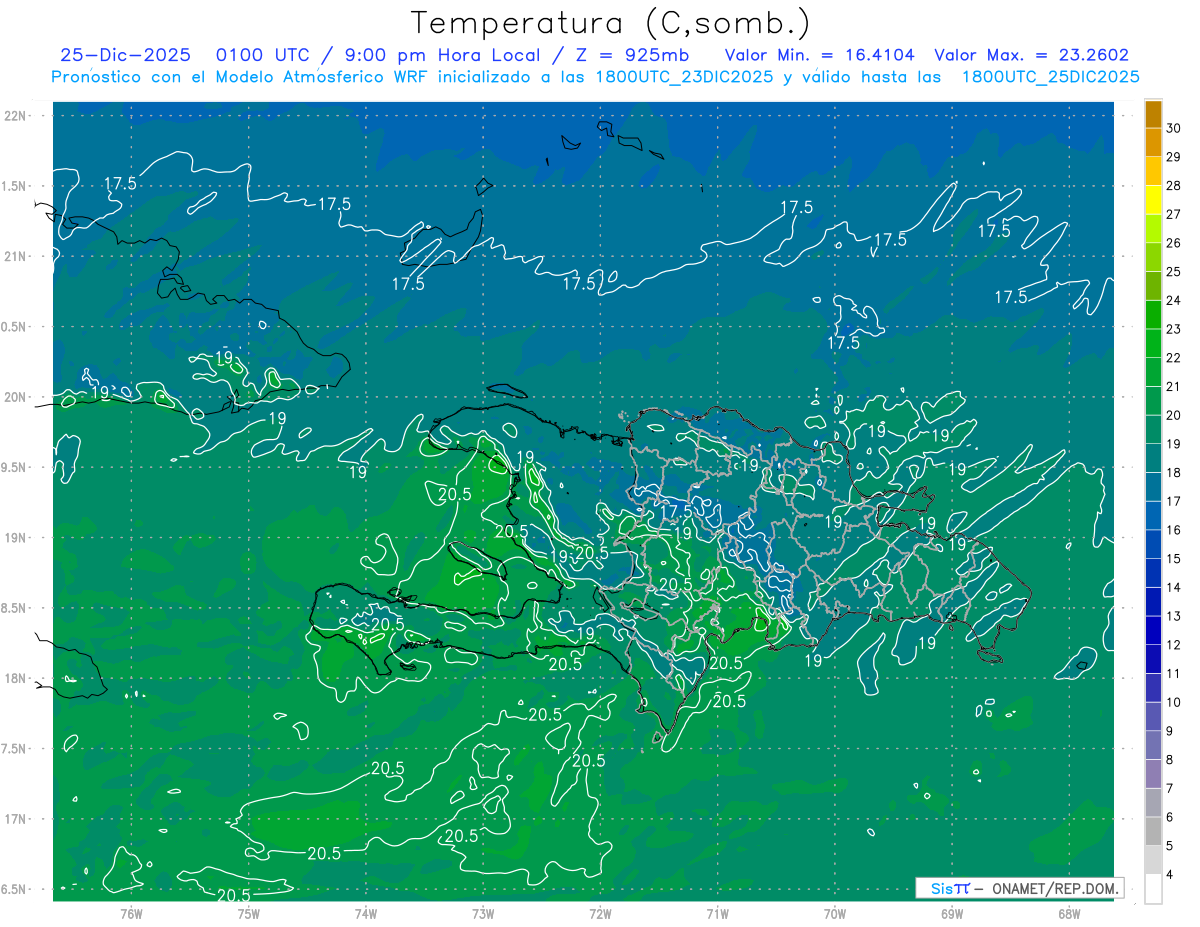
Task: Click the 'Valor Min. = 16.4104' readout
Action: point(820,56)
